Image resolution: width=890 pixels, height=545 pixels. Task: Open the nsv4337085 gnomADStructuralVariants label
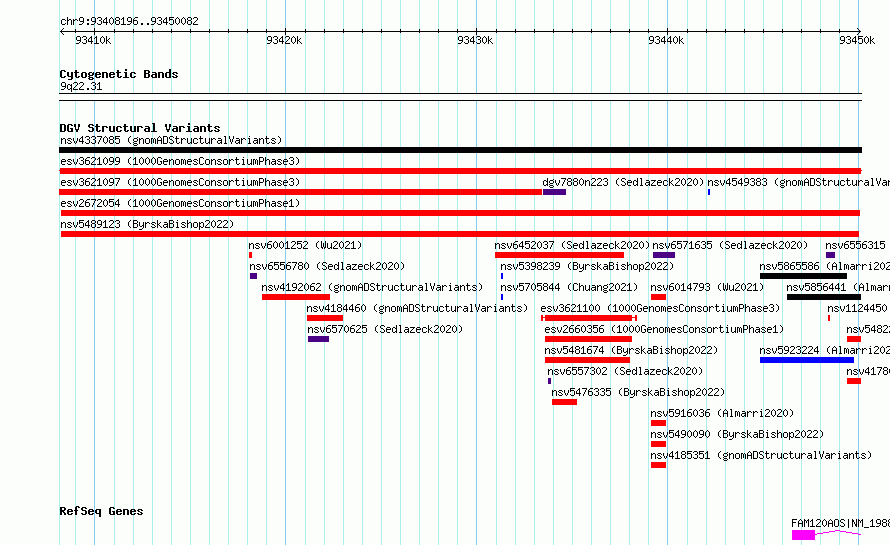click(171, 140)
